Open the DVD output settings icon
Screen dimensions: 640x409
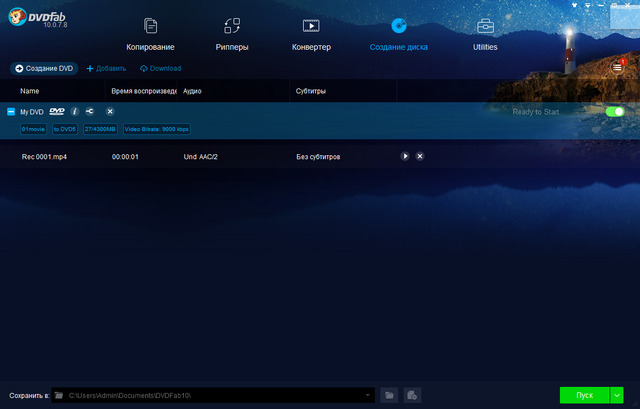click(57, 111)
